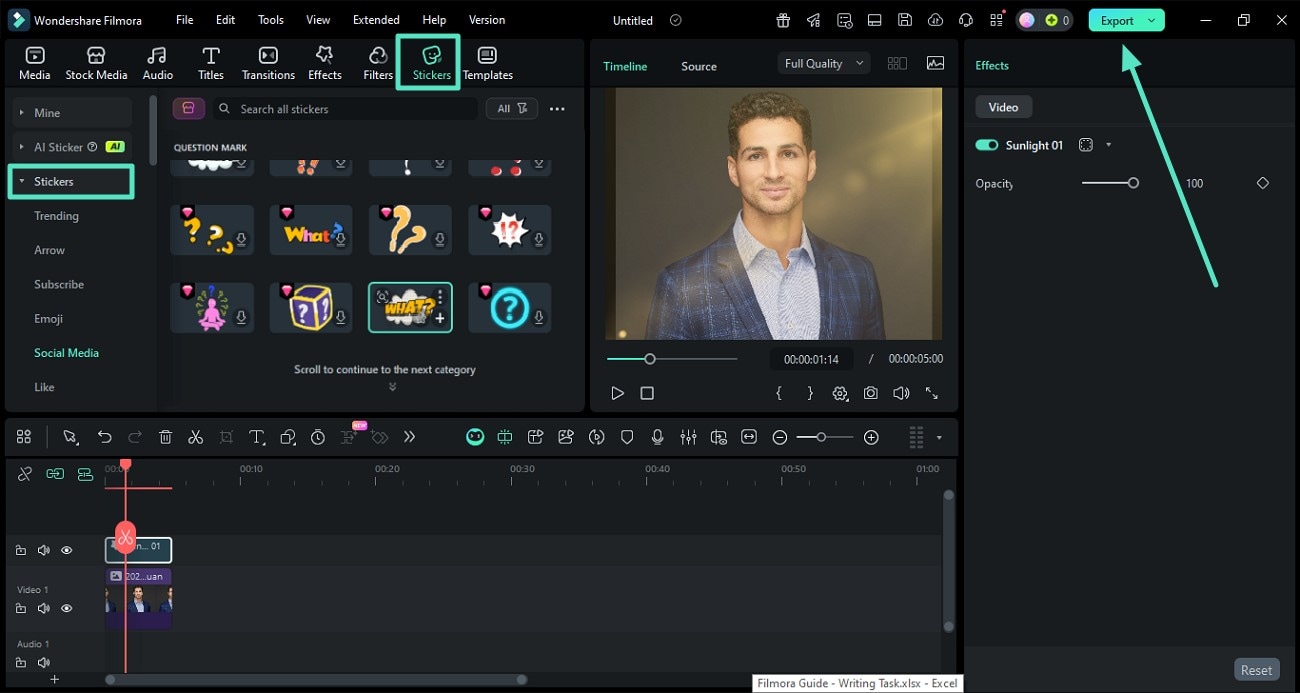Mute the Audio 1 track
The width and height of the screenshot is (1300, 693).
(44, 662)
